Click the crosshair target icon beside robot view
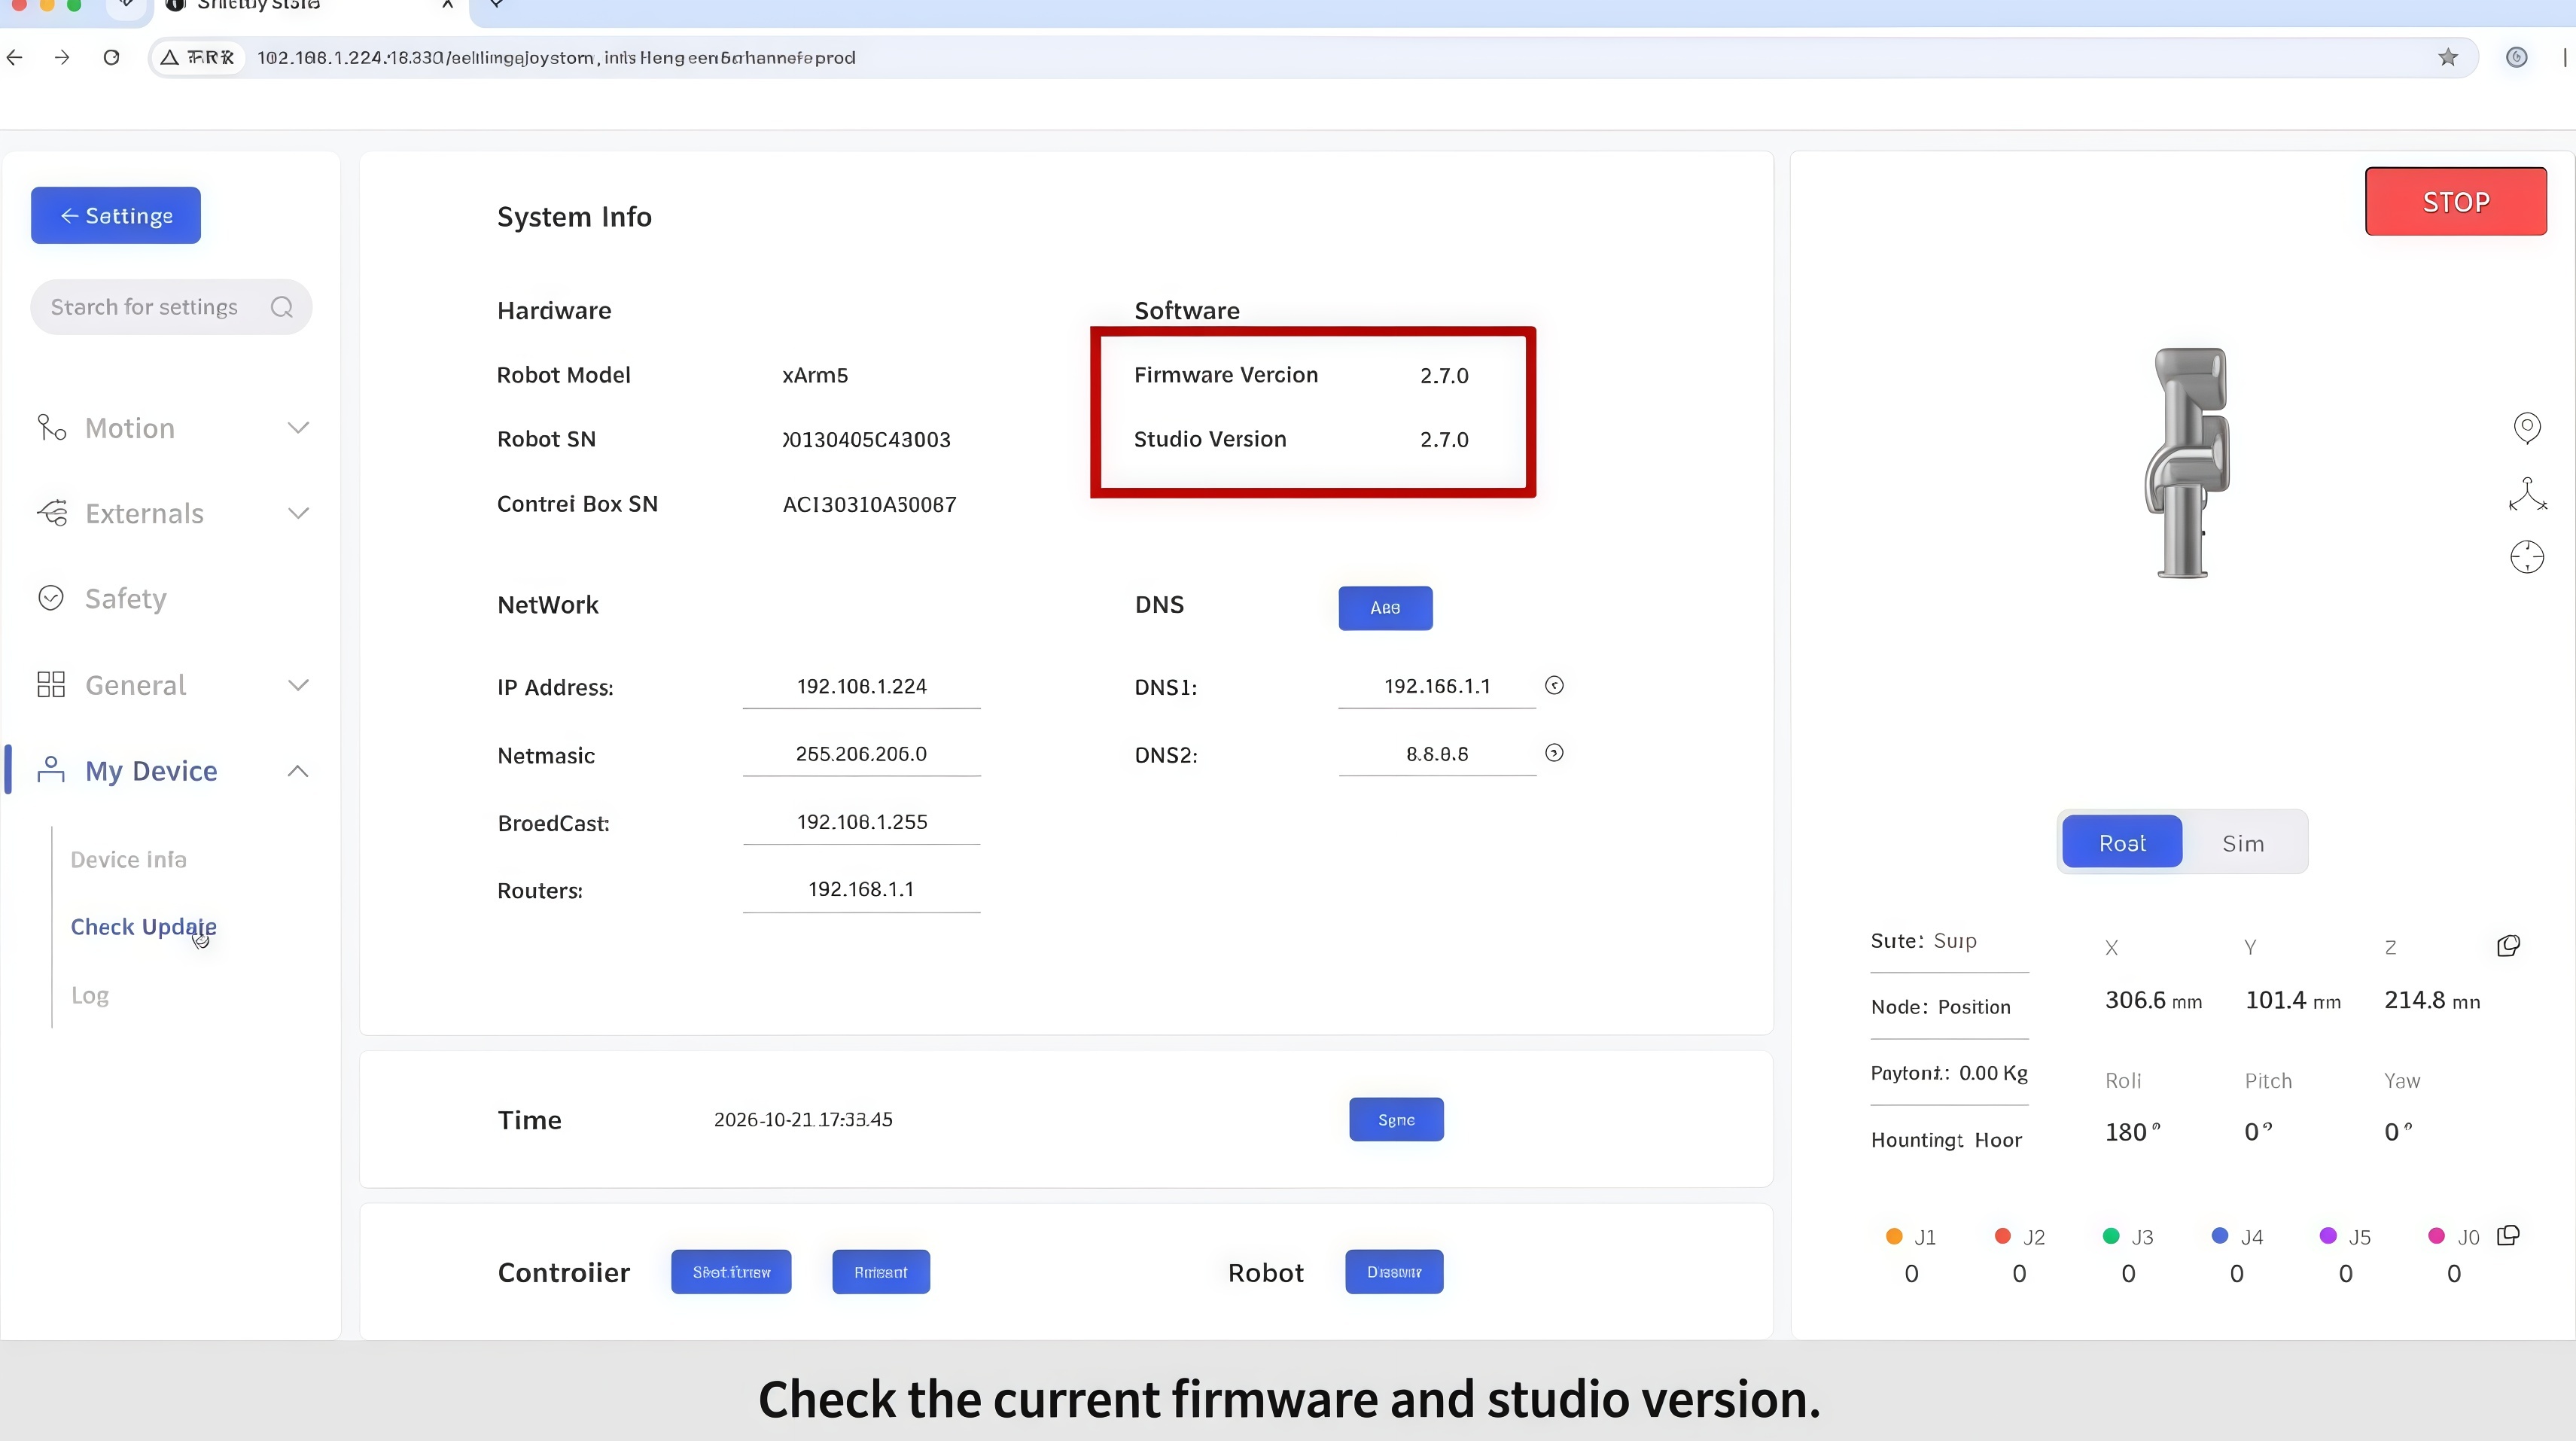Screen dimensions: 2576x1441 (2527, 557)
